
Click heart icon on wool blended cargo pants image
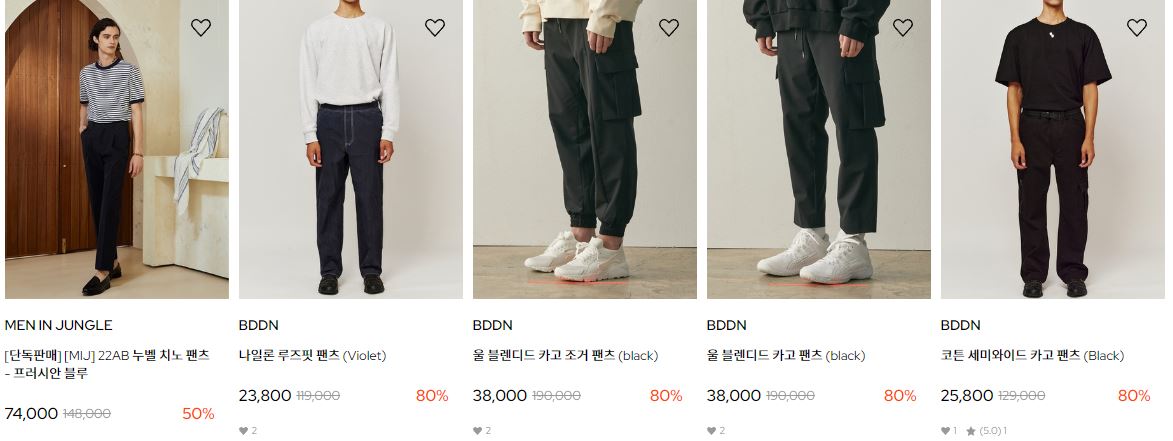pos(903,28)
